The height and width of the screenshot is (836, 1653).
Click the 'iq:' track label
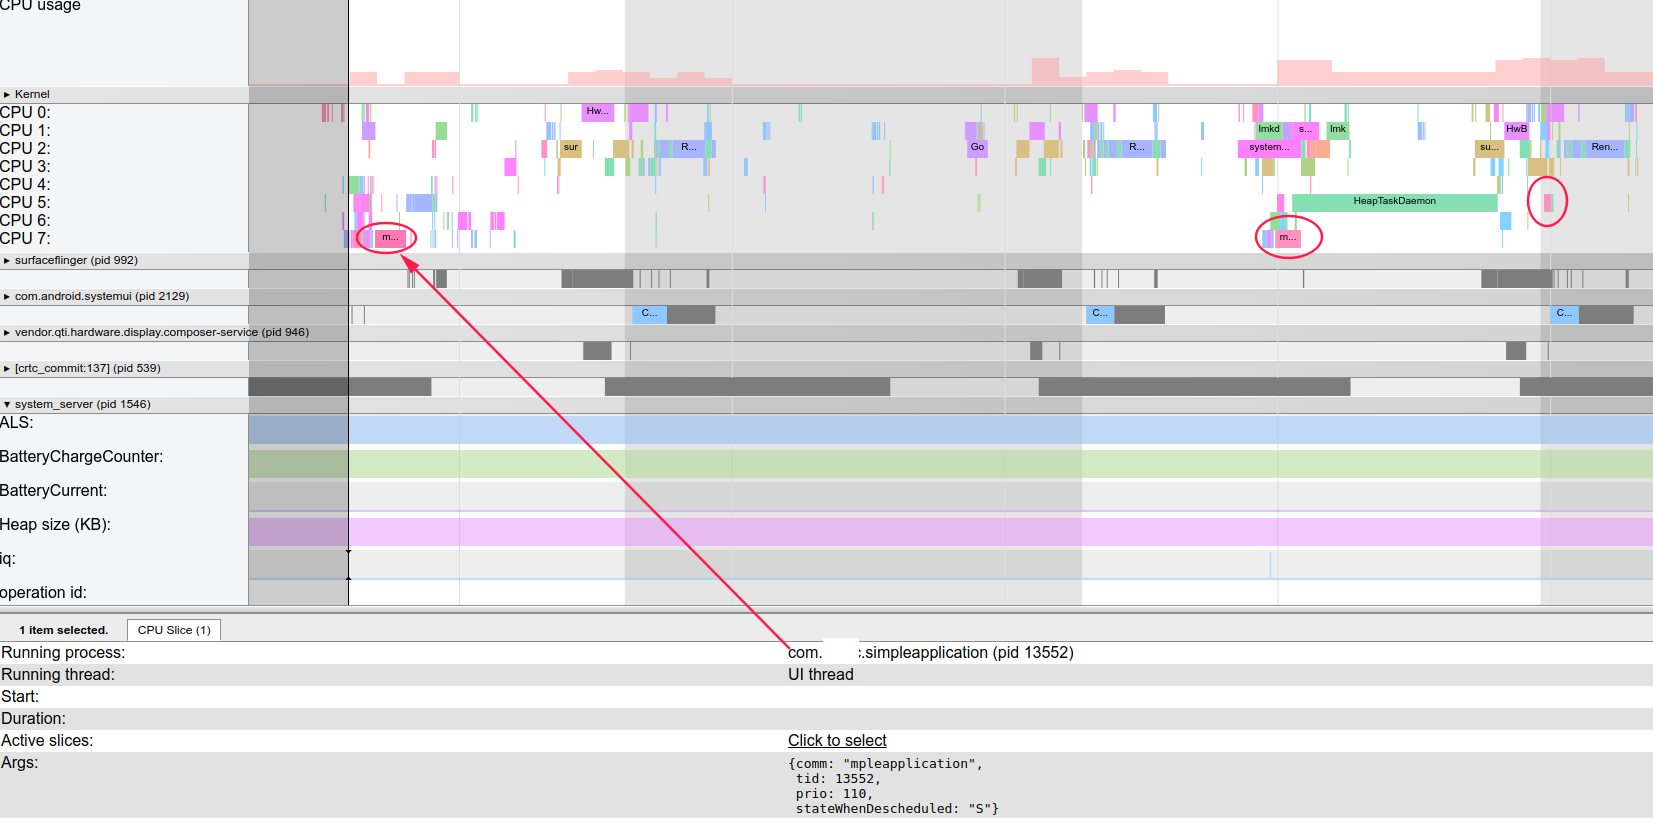(x=8, y=559)
